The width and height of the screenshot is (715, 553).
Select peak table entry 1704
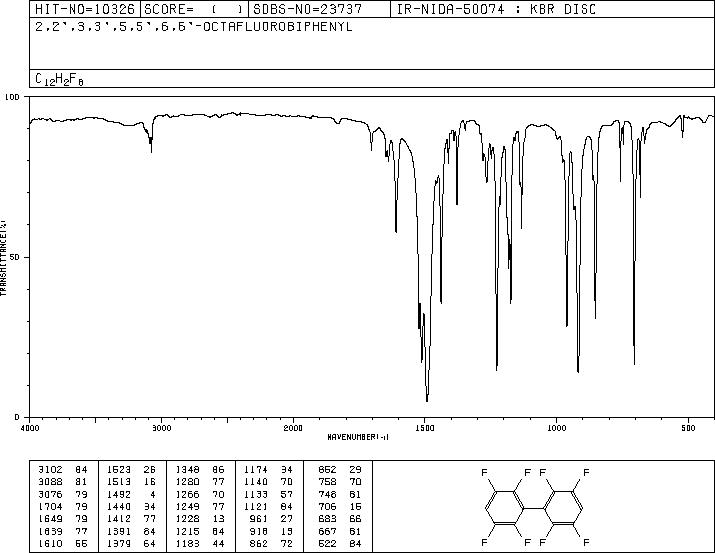coord(62,506)
